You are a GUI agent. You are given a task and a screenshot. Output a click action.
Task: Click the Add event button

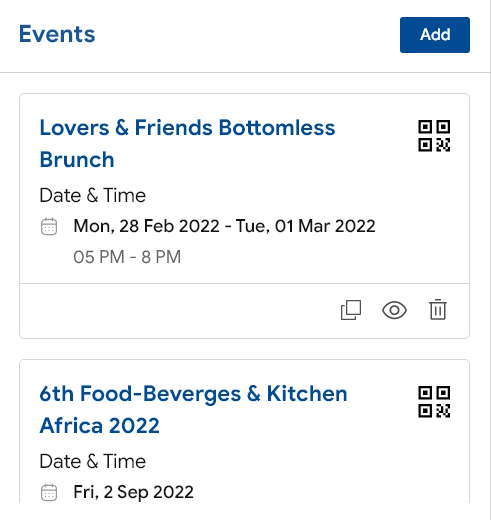[x=435, y=35]
